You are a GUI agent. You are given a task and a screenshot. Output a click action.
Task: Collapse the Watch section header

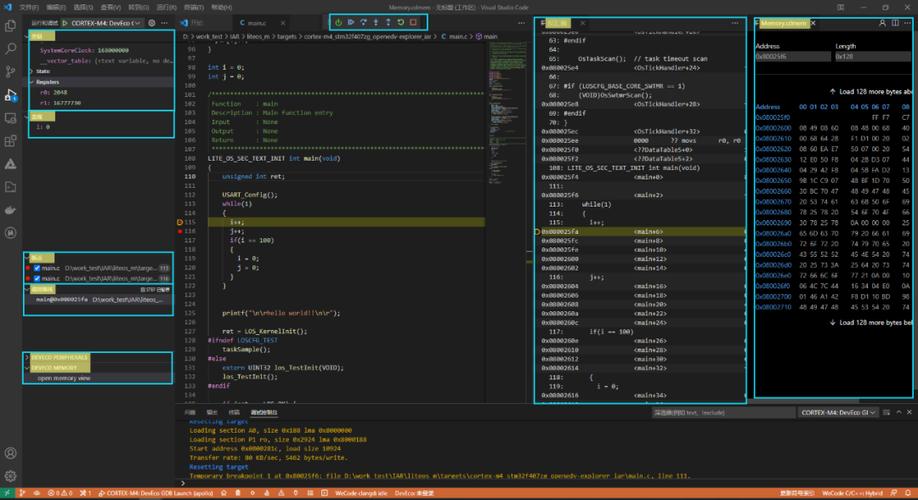click(x=40, y=117)
